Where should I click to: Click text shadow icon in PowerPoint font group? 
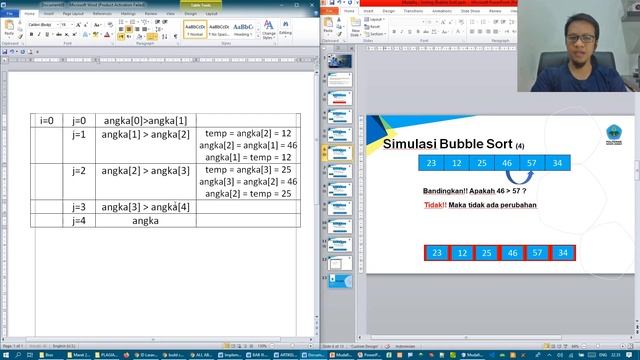[x=418, y=31]
